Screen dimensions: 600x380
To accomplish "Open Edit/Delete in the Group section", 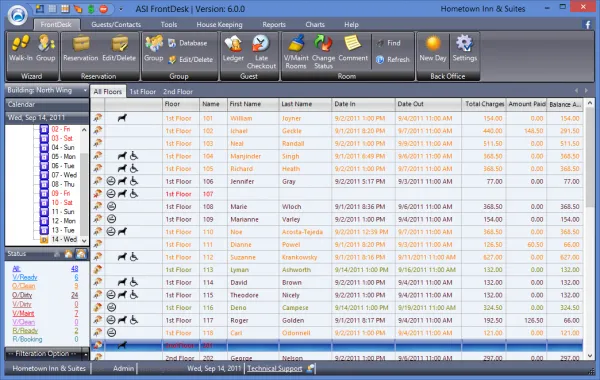I will 191,60.
